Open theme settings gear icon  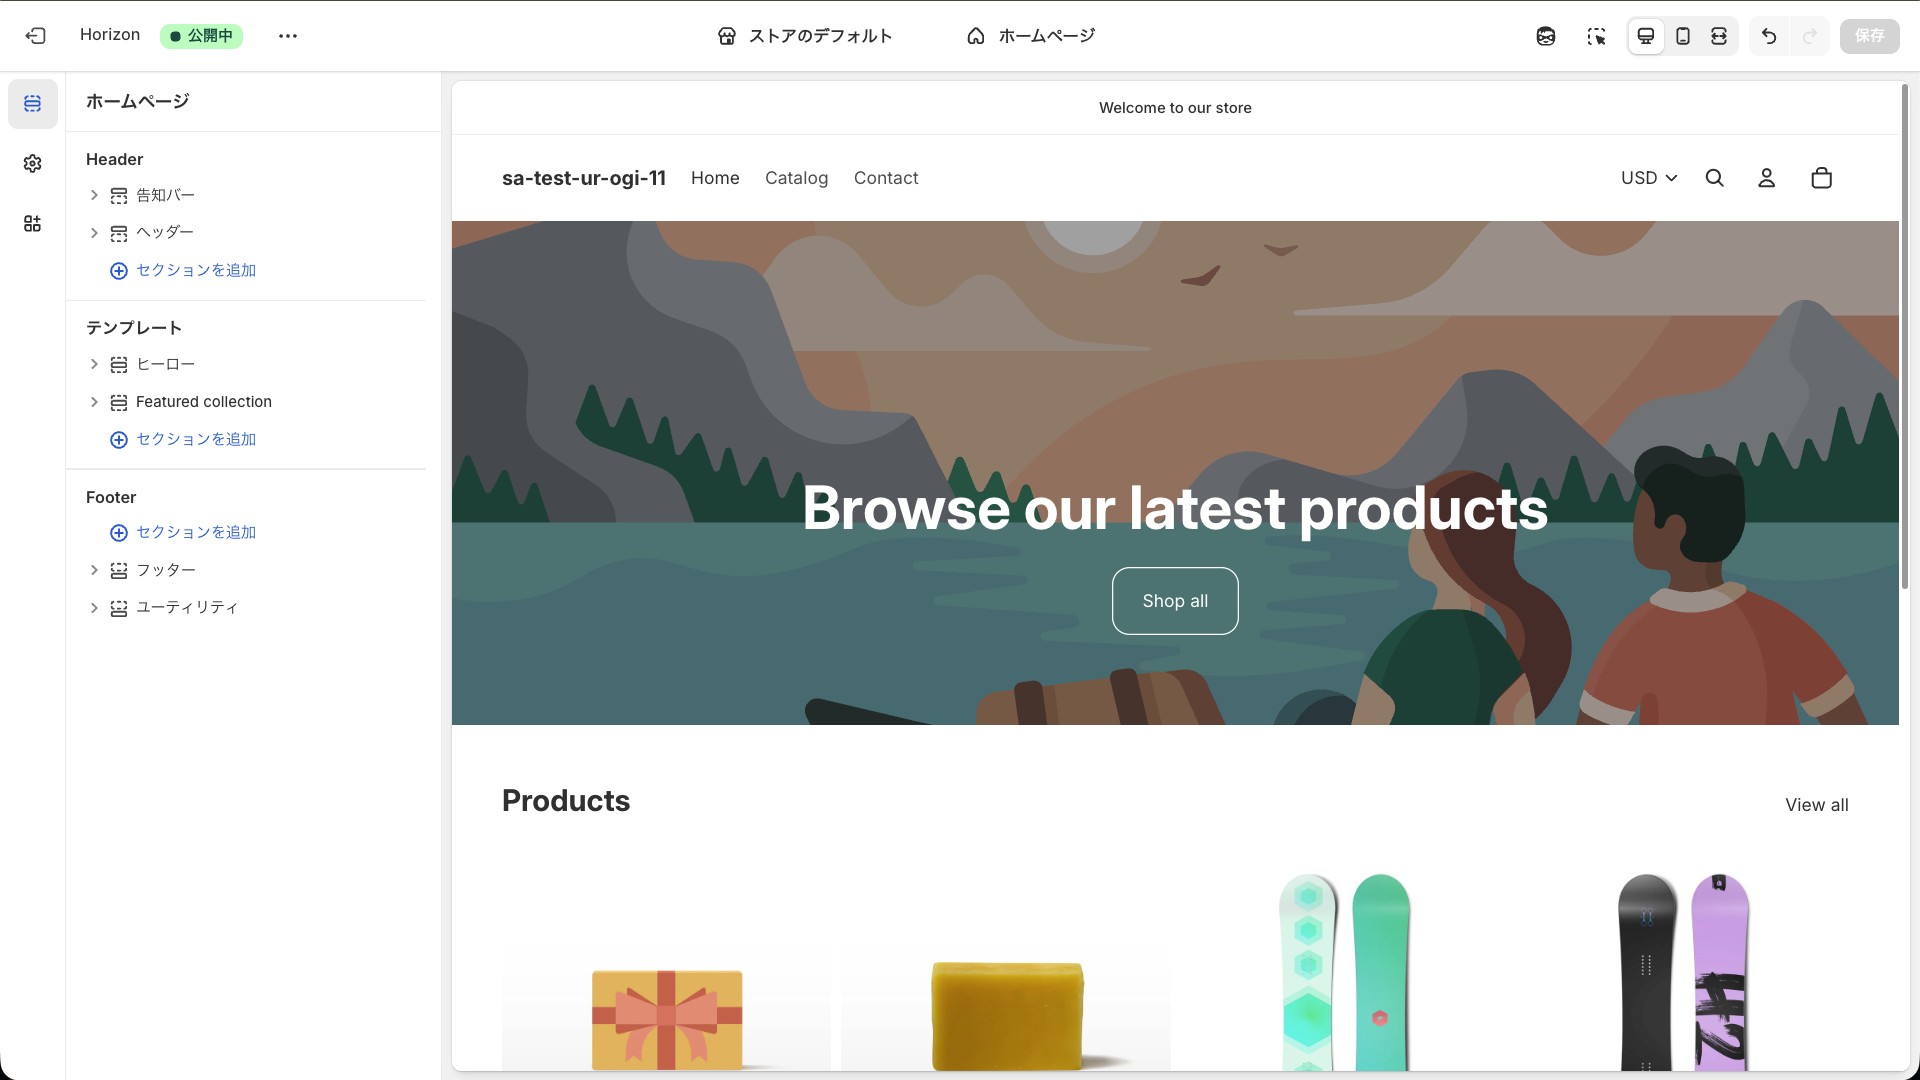(33, 164)
